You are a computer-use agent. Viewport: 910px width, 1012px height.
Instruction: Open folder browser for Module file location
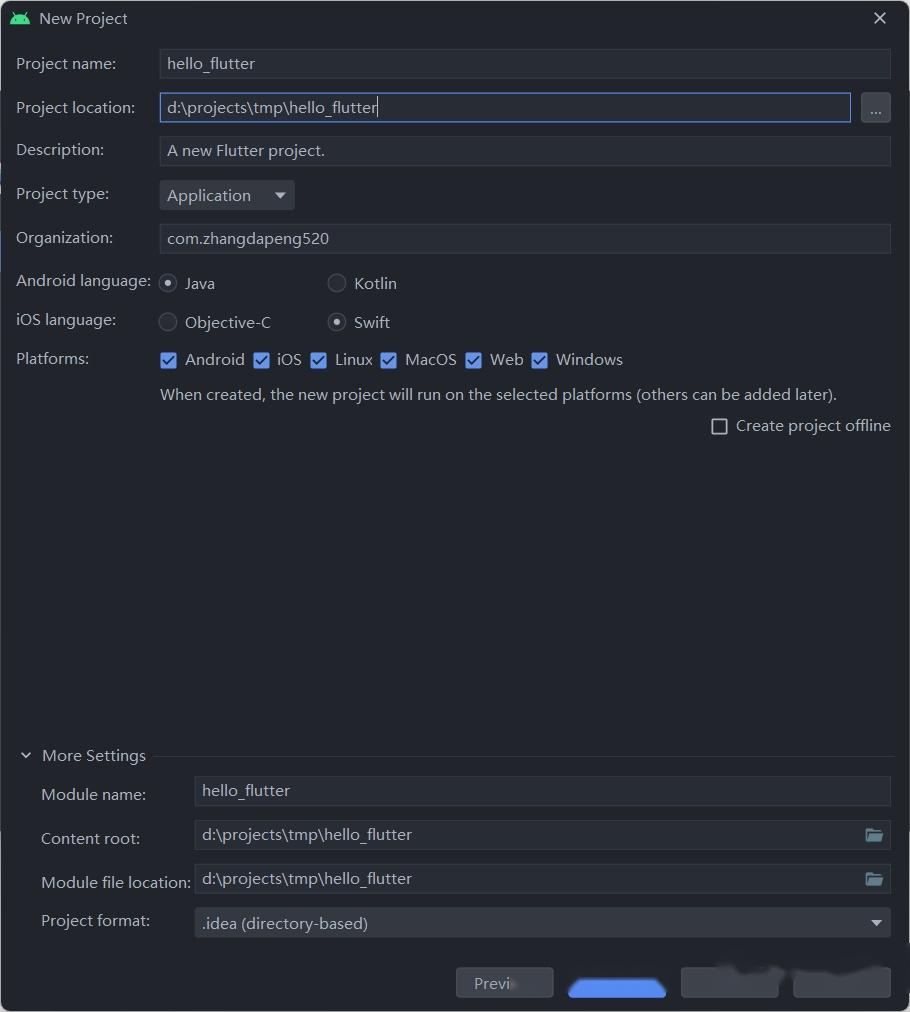click(x=874, y=879)
